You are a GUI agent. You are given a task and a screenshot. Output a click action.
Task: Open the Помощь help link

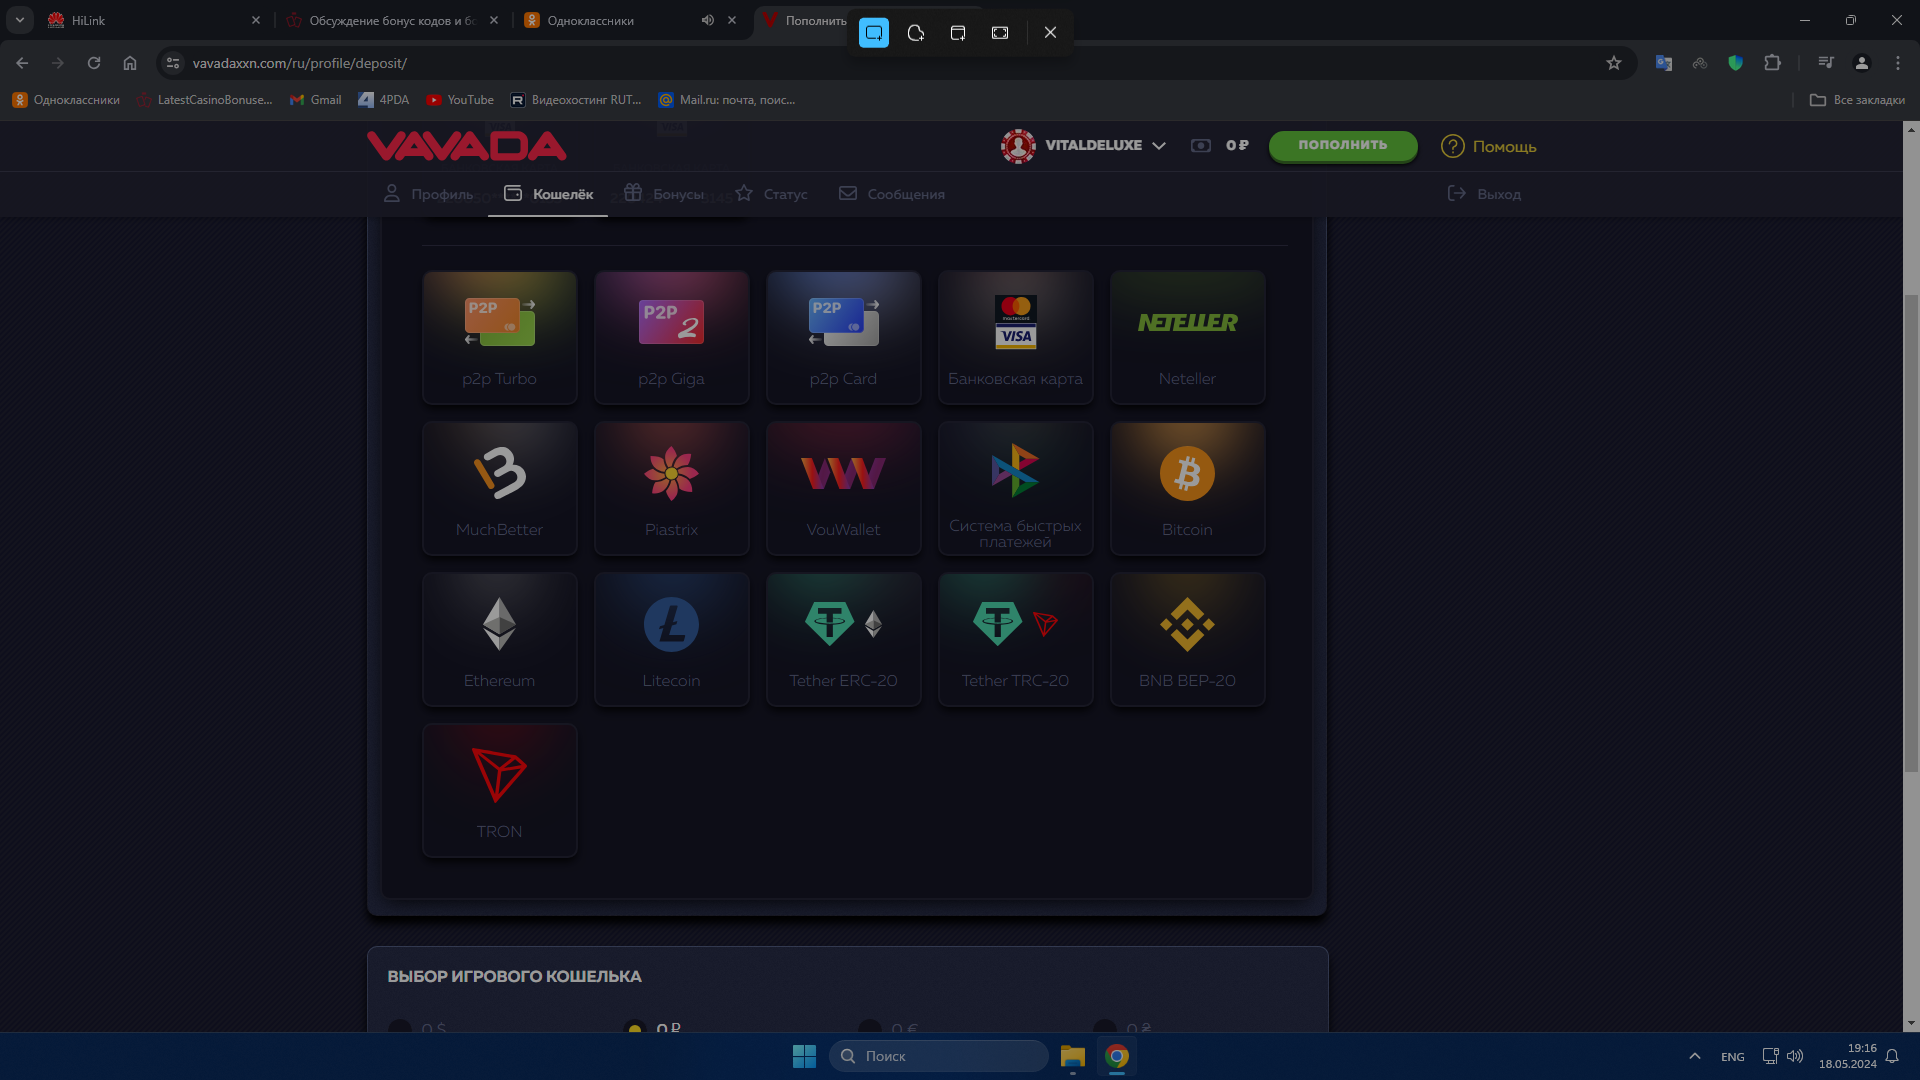pos(1488,146)
